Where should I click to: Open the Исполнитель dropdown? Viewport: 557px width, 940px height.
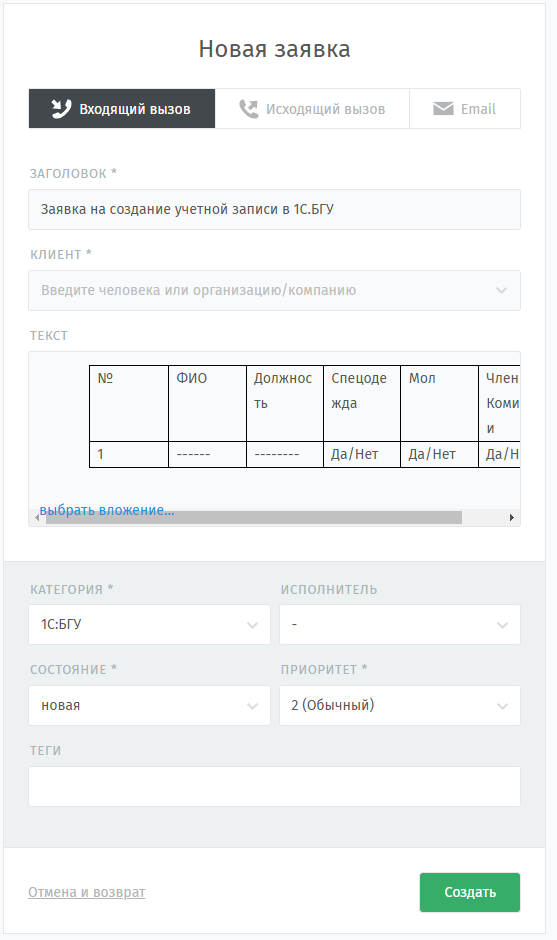[x=400, y=625]
